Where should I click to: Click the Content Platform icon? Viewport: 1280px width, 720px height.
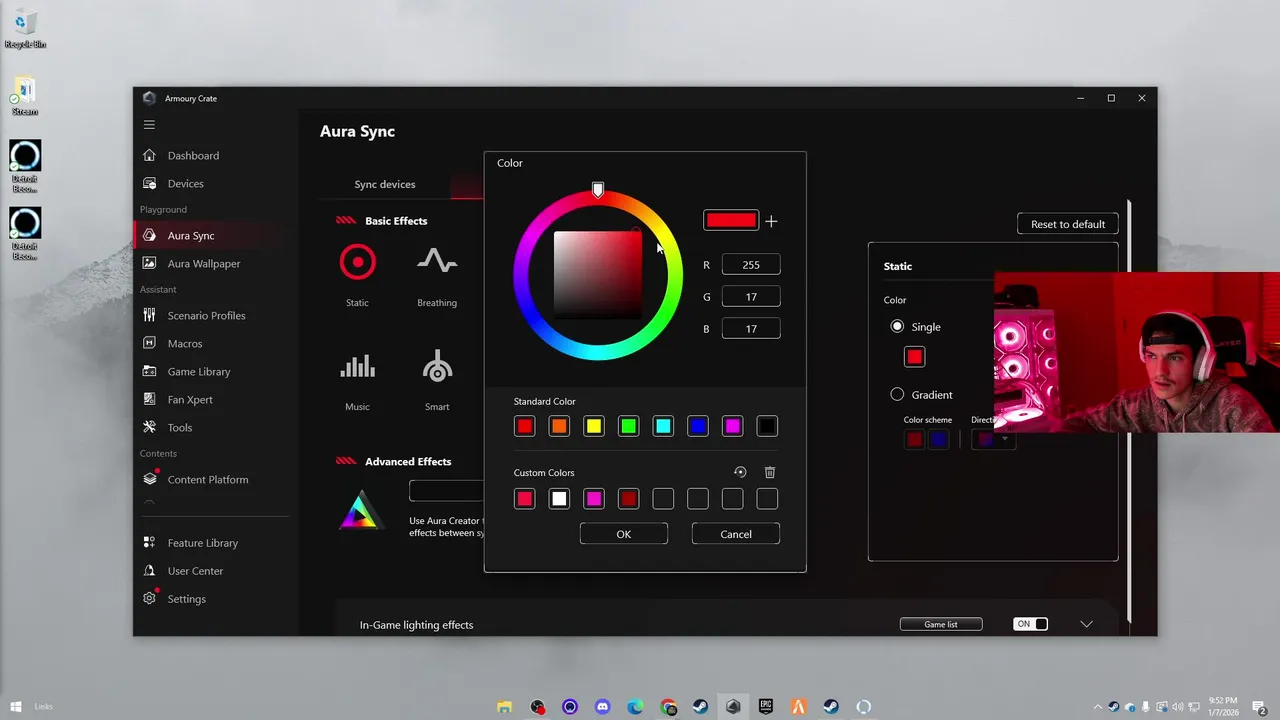click(x=149, y=480)
